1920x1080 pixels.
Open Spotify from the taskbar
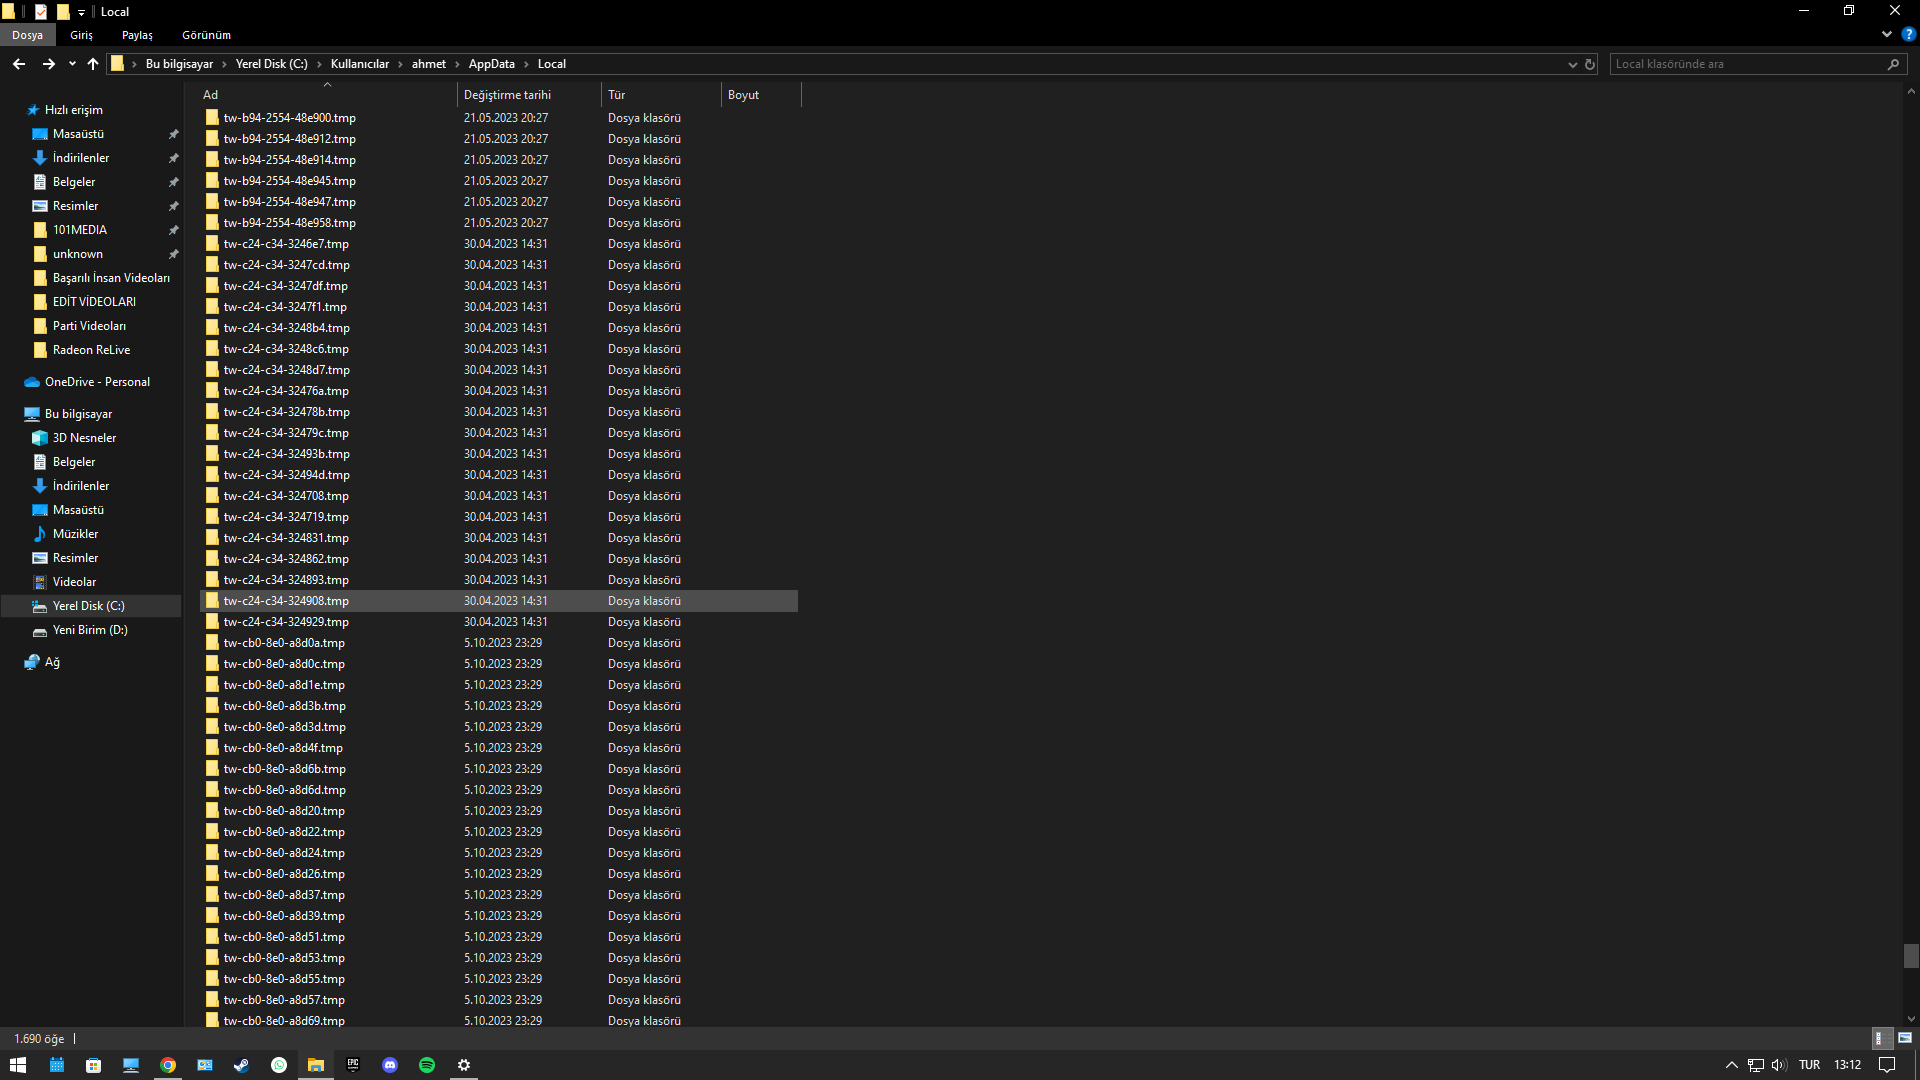click(427, 1065)
